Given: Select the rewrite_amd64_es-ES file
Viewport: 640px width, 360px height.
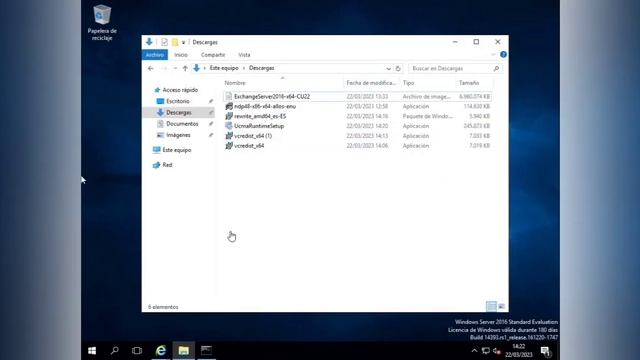Looking at the screenshot, I should 357,116.
